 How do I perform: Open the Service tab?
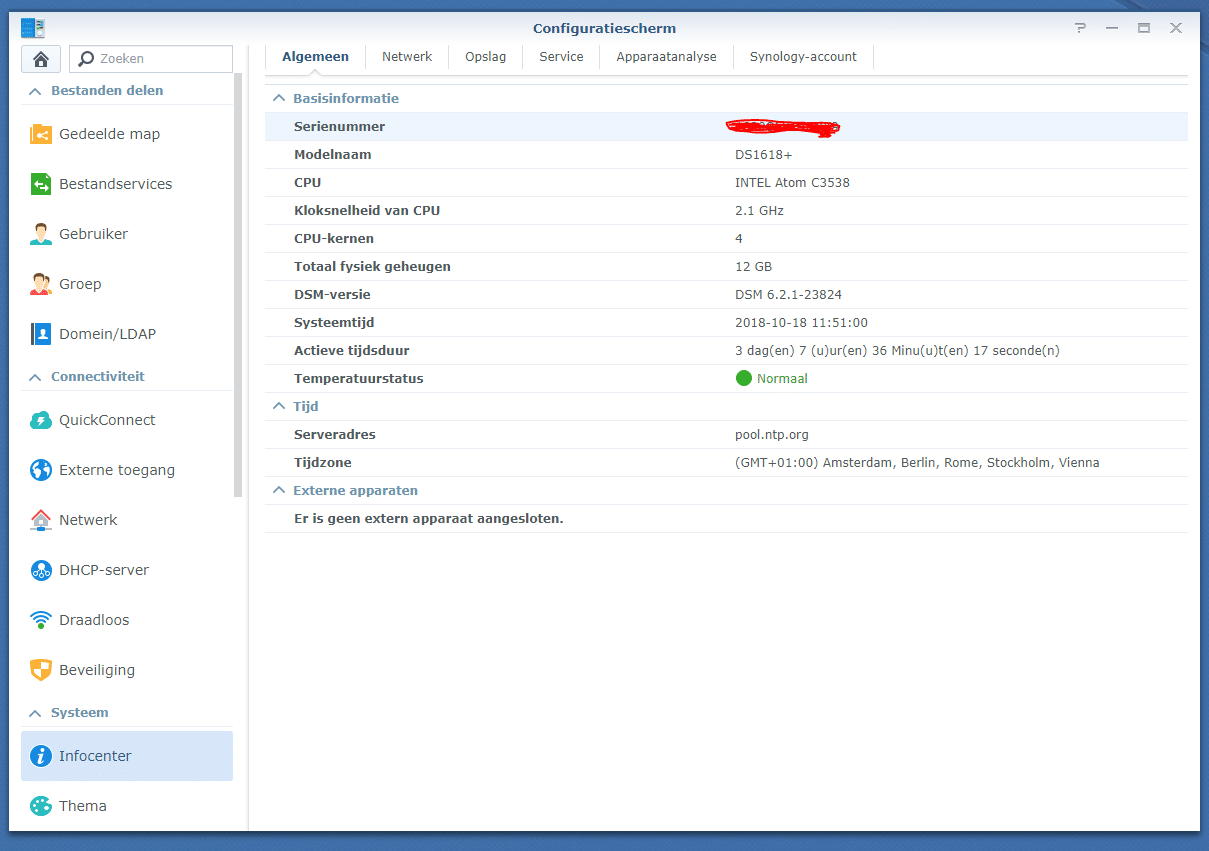tap(561, 57)
